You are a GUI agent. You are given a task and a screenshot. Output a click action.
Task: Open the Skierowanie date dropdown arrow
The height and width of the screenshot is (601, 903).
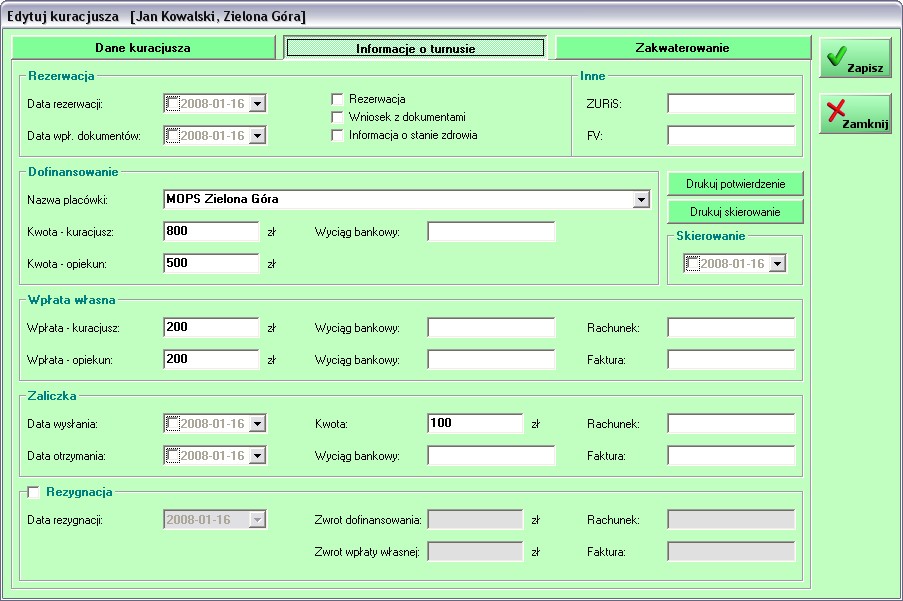777,264
